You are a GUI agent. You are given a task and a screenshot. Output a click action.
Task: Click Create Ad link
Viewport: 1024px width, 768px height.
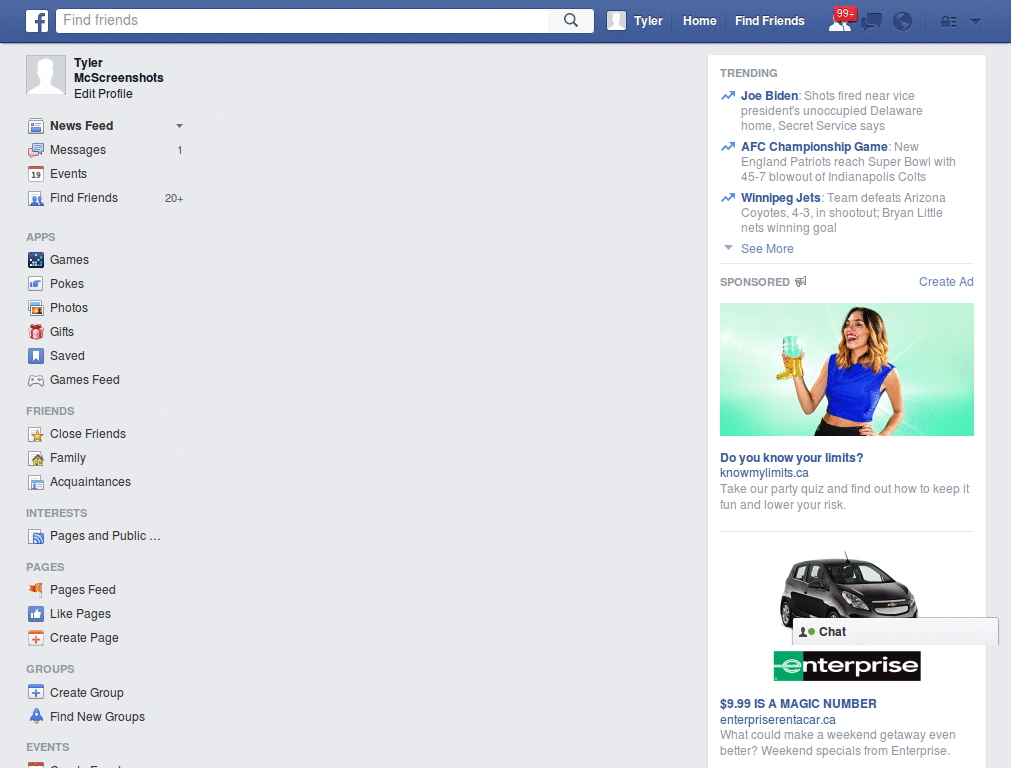click(946, 281)
